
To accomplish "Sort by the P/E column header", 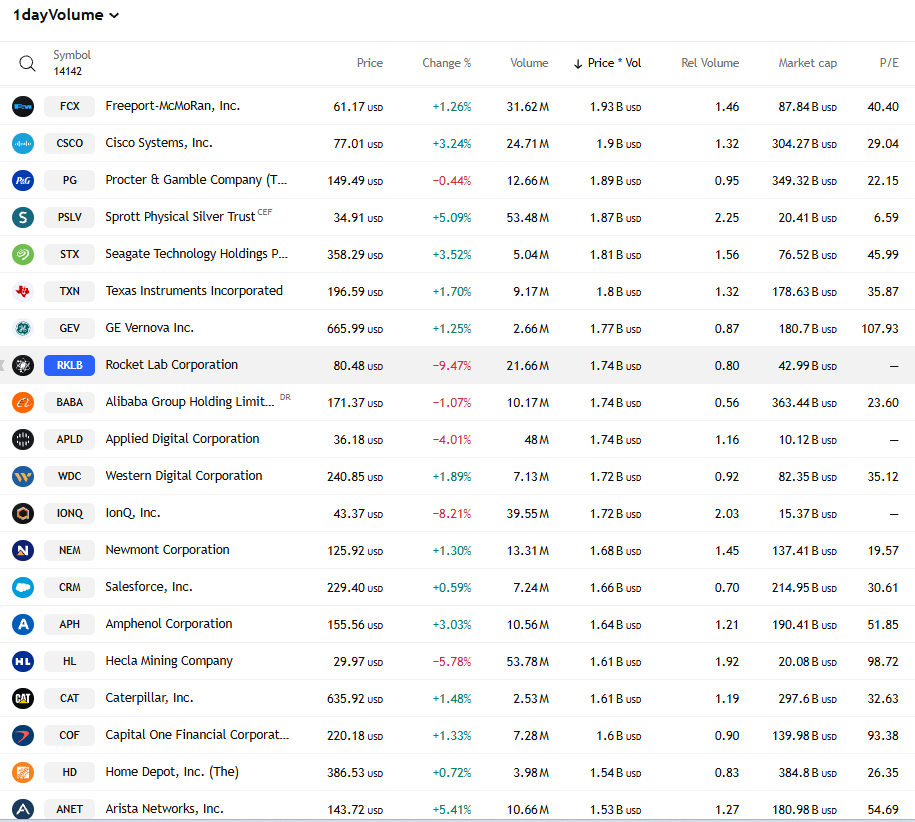I will coord(889,63).
